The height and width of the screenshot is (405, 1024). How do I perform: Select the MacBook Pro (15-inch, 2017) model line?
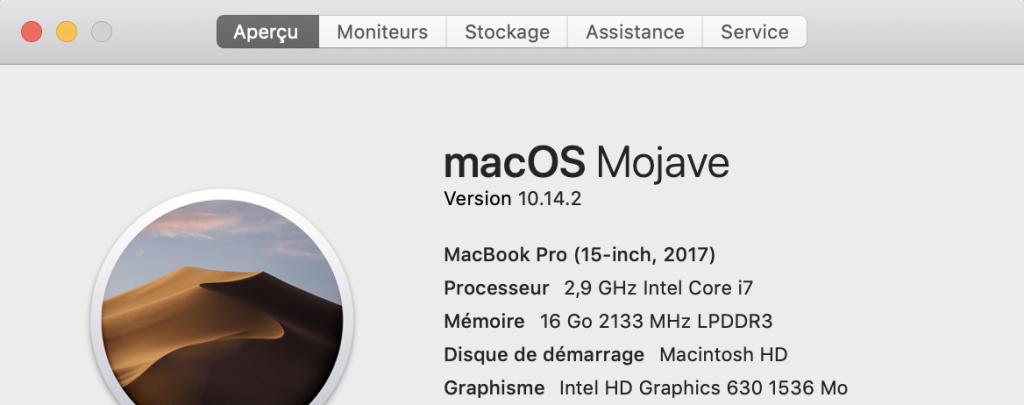(579, 254)
